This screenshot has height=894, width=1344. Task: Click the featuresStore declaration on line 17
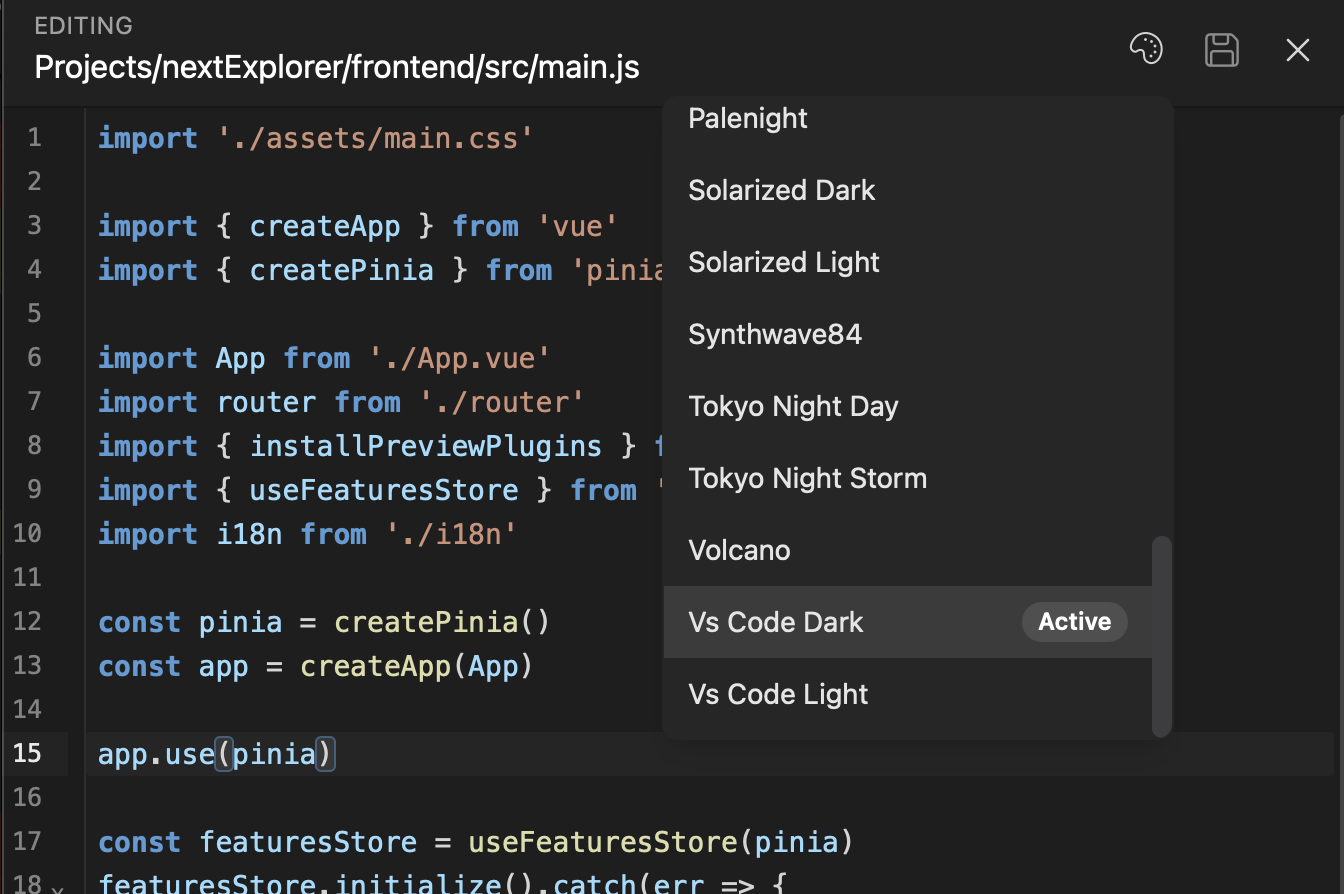point(308,842)
